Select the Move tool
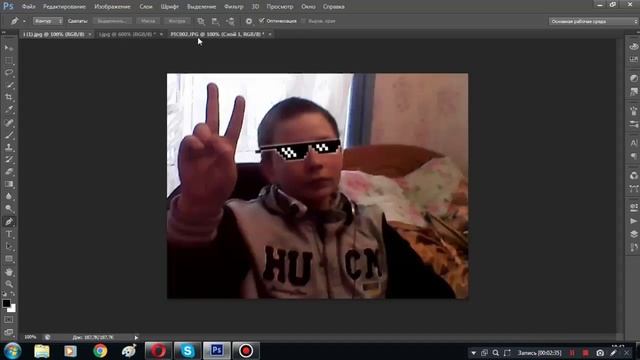 click(9, 48)
